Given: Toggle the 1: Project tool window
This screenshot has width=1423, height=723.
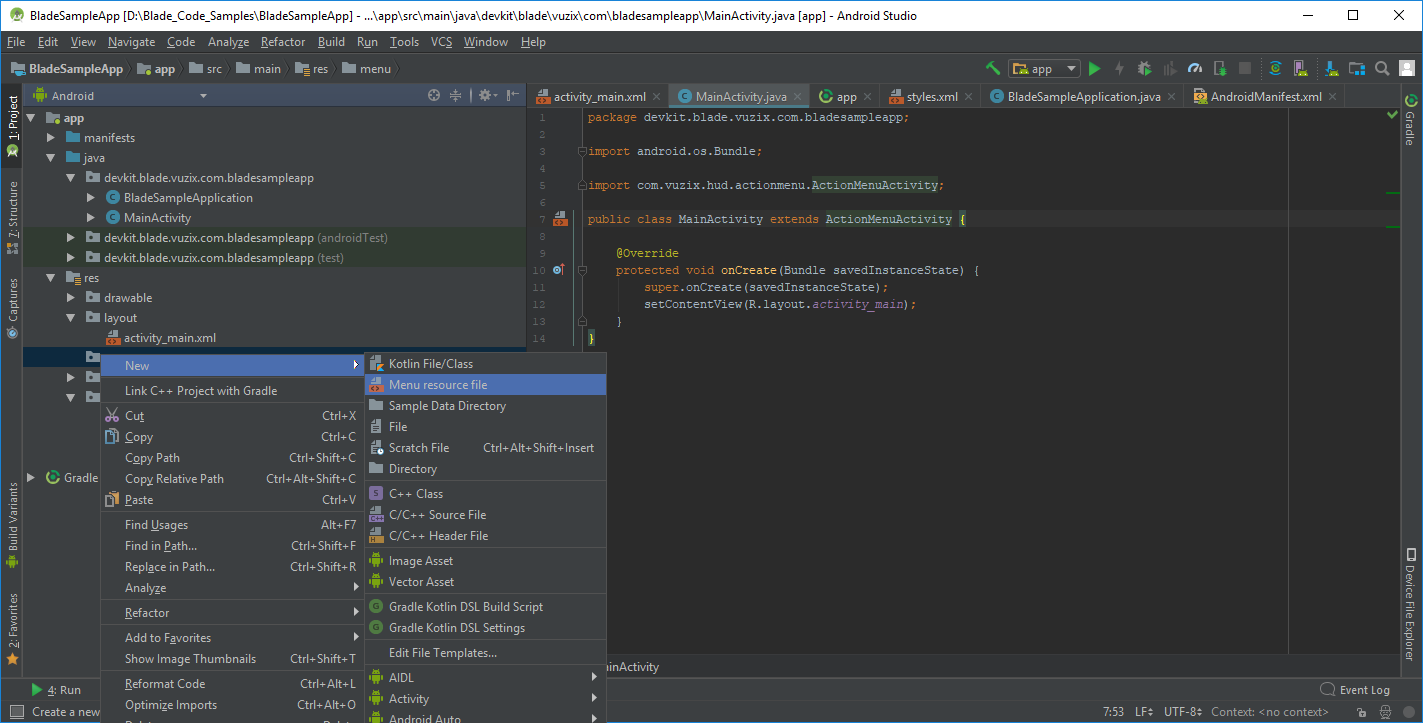Looking at the screenshot, I should coord(12,126).
